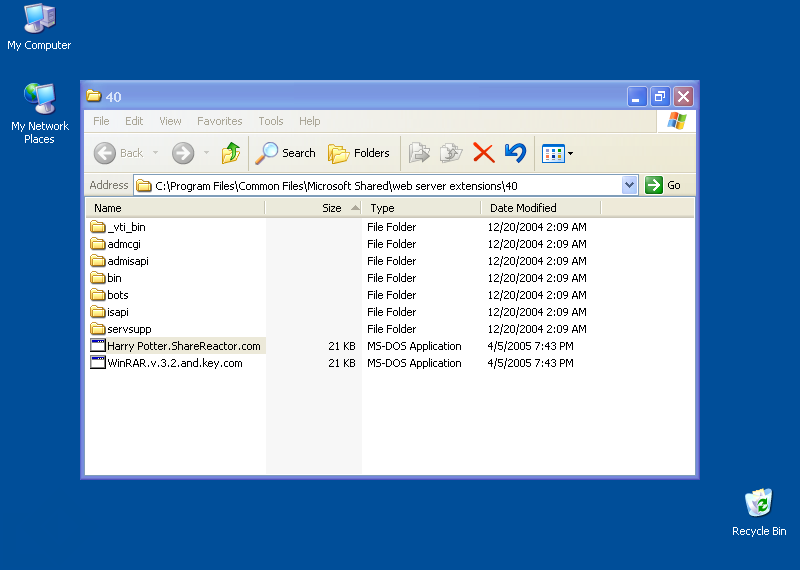The image size is (800, 570).
Task: Expand the Forward history dropdown arrow
Action: coord(206,153)
